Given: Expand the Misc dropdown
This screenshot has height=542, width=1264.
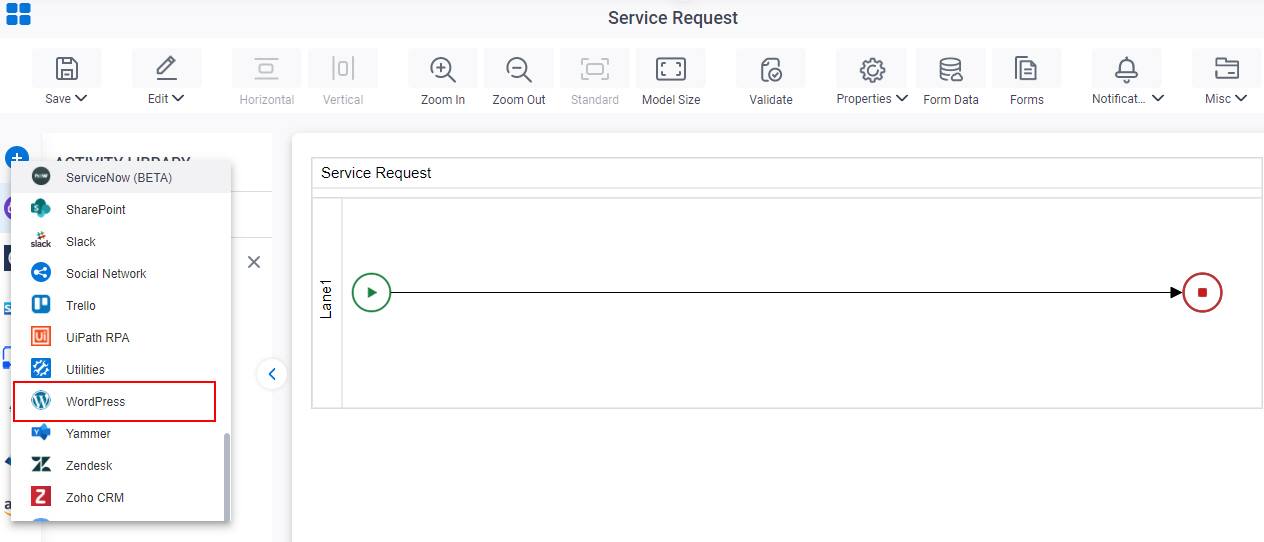Looking at the screenshot, I should click(1241, 98).
